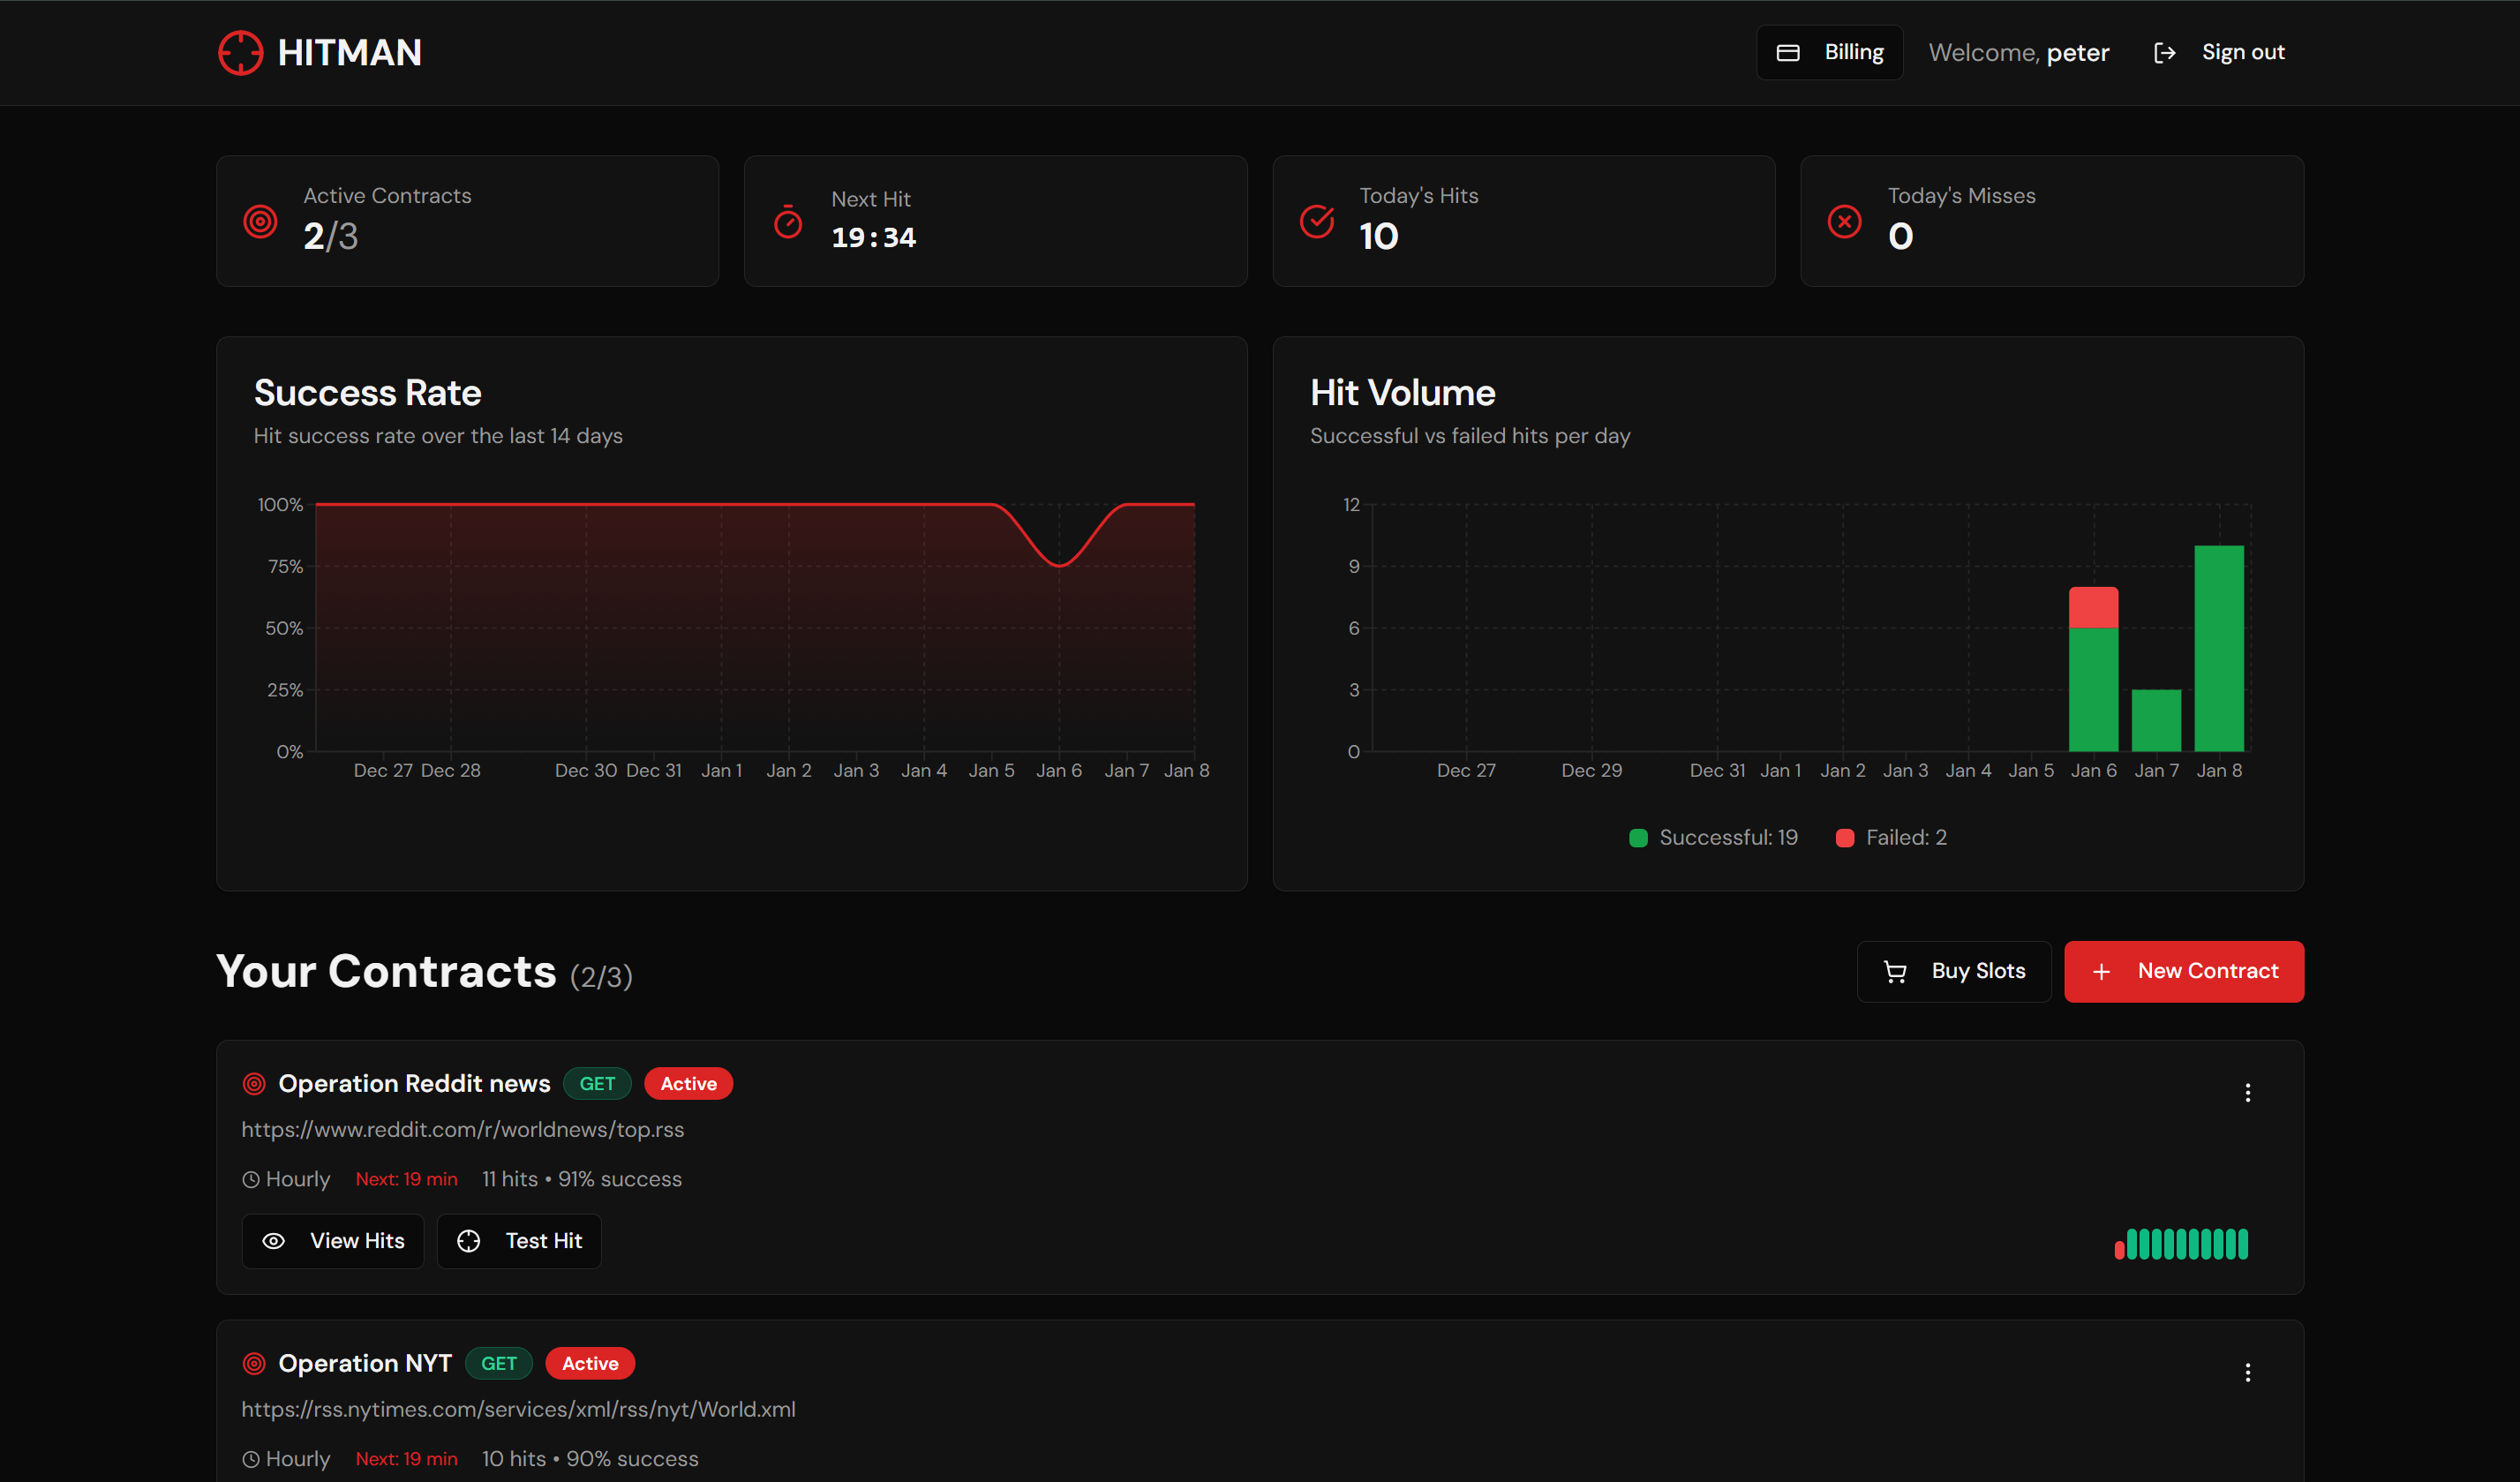2520x1482 pixels.
Task: Click the Hitman crosshair logo icon
Action: click(x=240, y=53)
